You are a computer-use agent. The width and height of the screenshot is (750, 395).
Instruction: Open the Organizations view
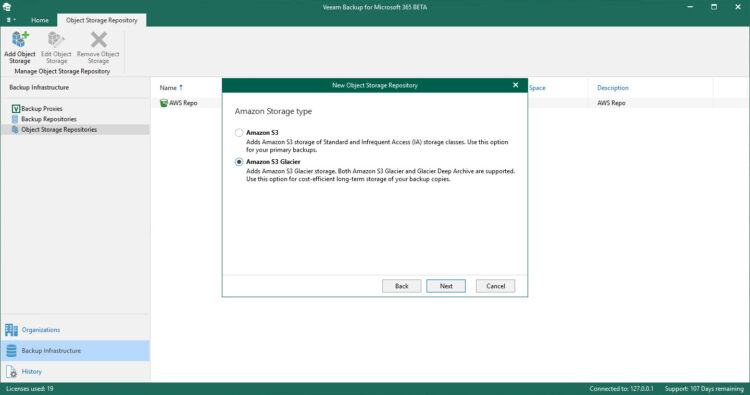pyautogui.click(x=75, y=329)
